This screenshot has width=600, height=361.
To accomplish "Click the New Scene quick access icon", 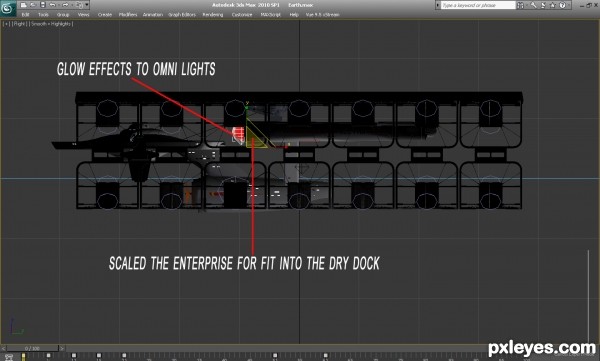I will pos(23,5).
